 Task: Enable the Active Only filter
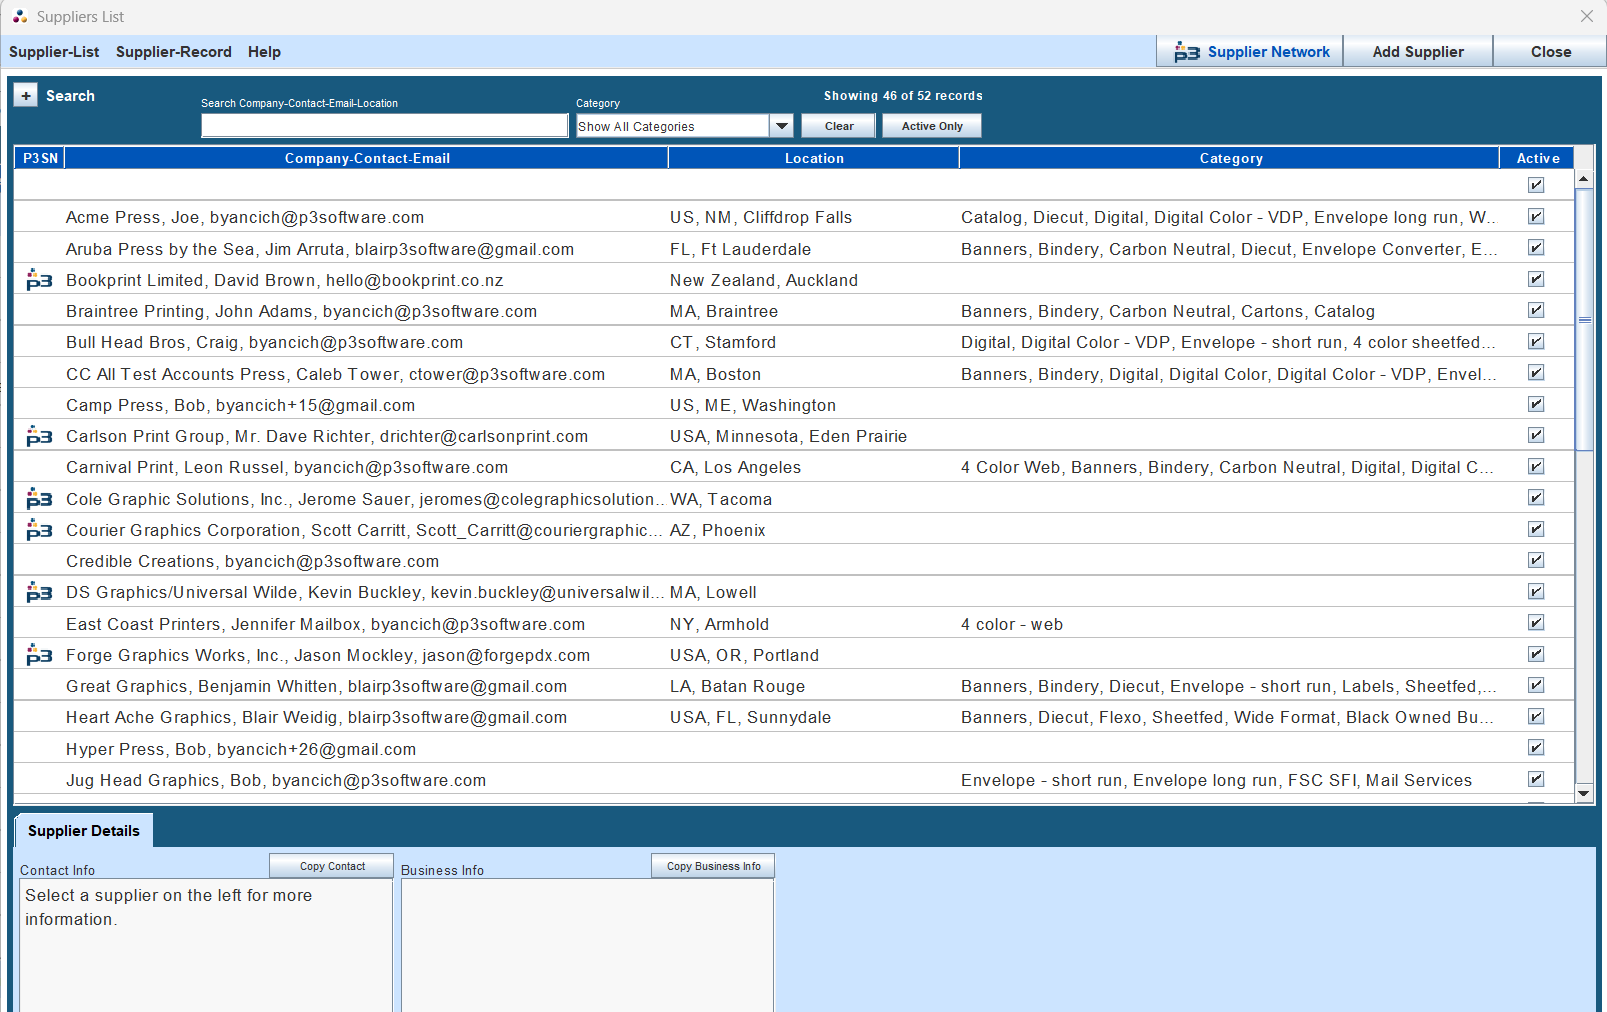point(930,125)
